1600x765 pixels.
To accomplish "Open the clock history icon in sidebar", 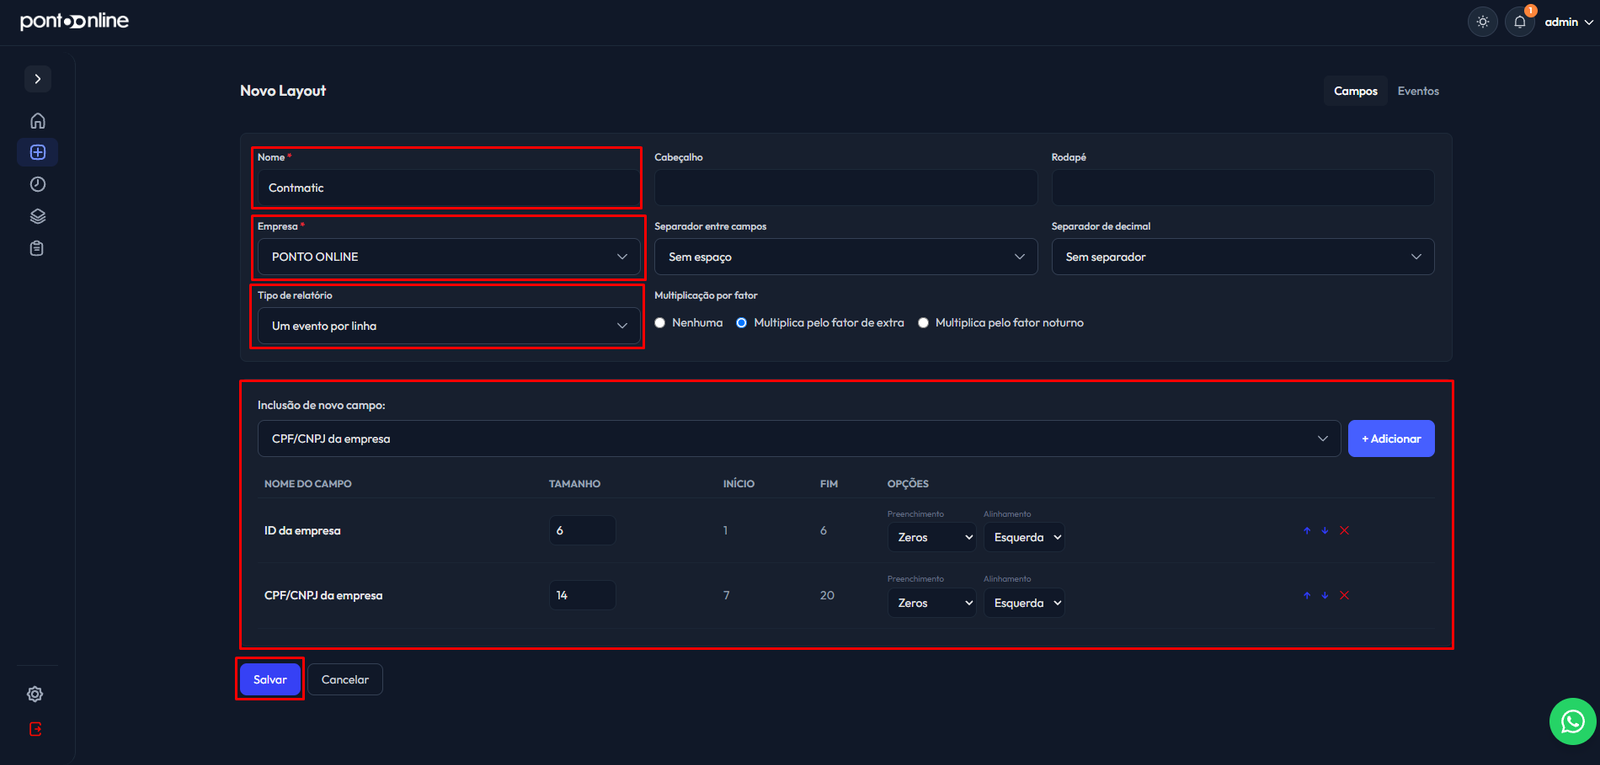I will [38, 184].
